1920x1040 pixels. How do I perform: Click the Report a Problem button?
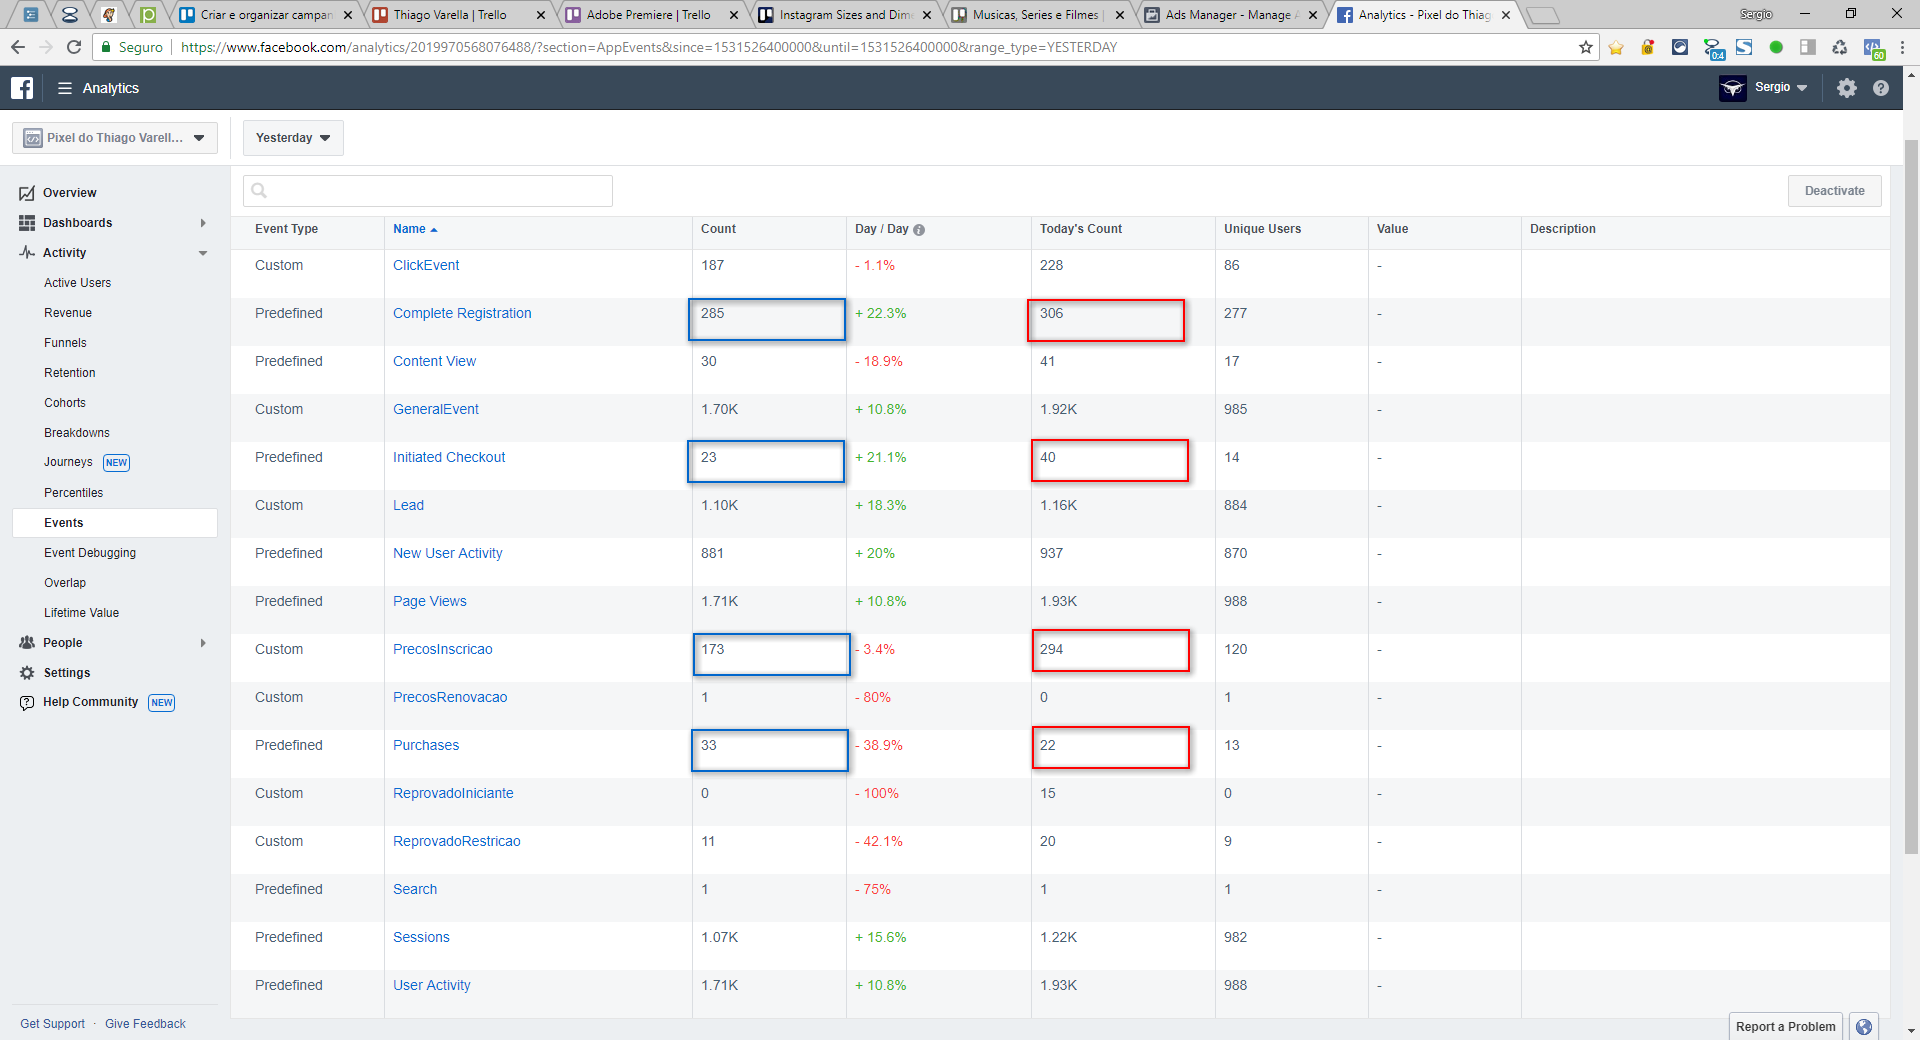tap(1785, 1027)
